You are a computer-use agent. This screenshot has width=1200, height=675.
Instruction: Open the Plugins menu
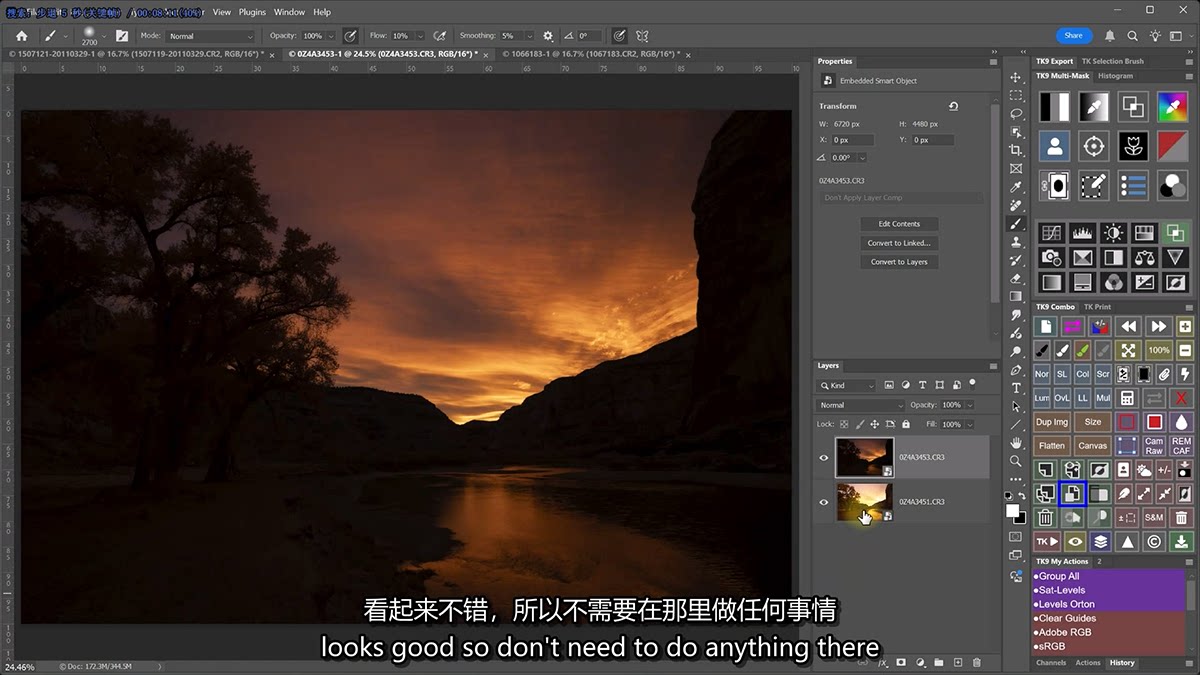click(252, 12)
